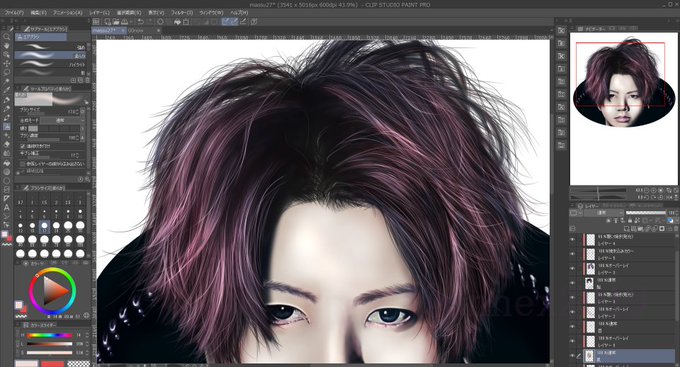Open the アニメーション(A) menu
680x367 pixels.
(x=68, y=13)
